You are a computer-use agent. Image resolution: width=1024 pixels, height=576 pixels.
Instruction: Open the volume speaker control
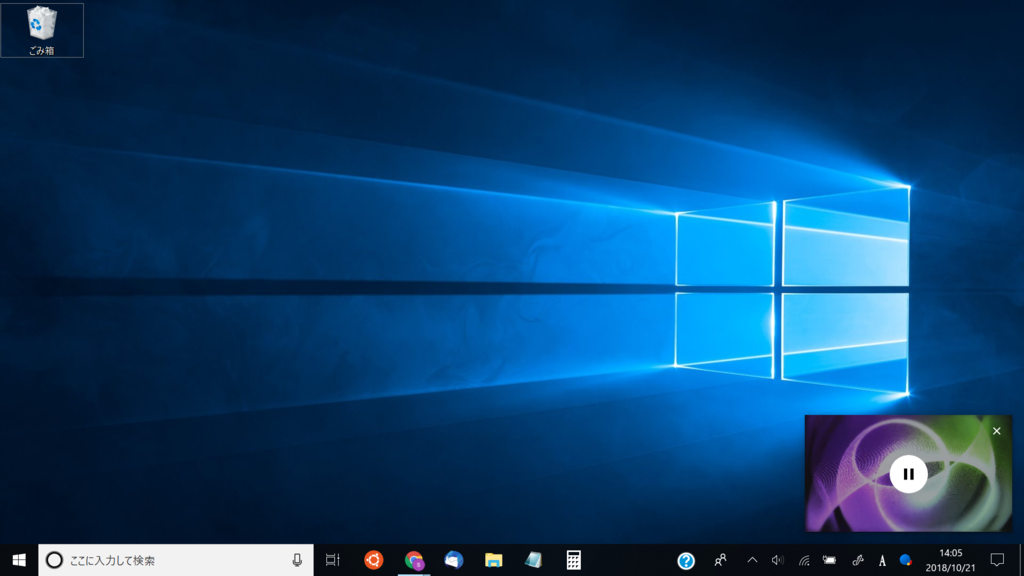coord(777,560)
